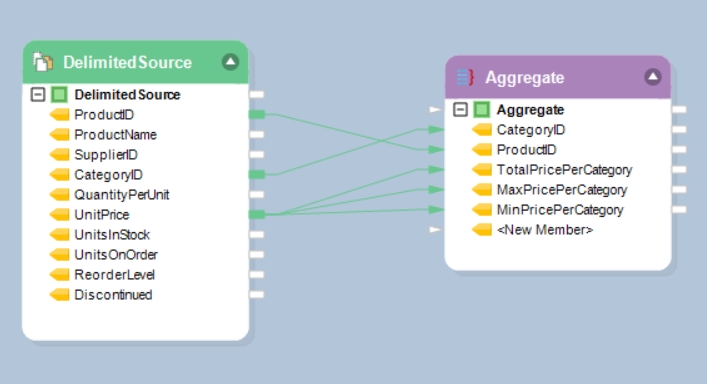Select the MaxPricePerCategory field
This screenshot has height=384, width=707.
[x=562, y=190]
